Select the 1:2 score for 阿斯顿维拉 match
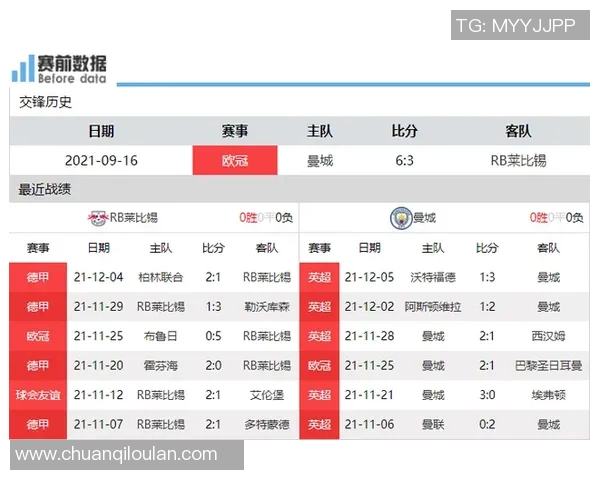Viewport: 600px width, 480px height. click(x=487, y=307)
